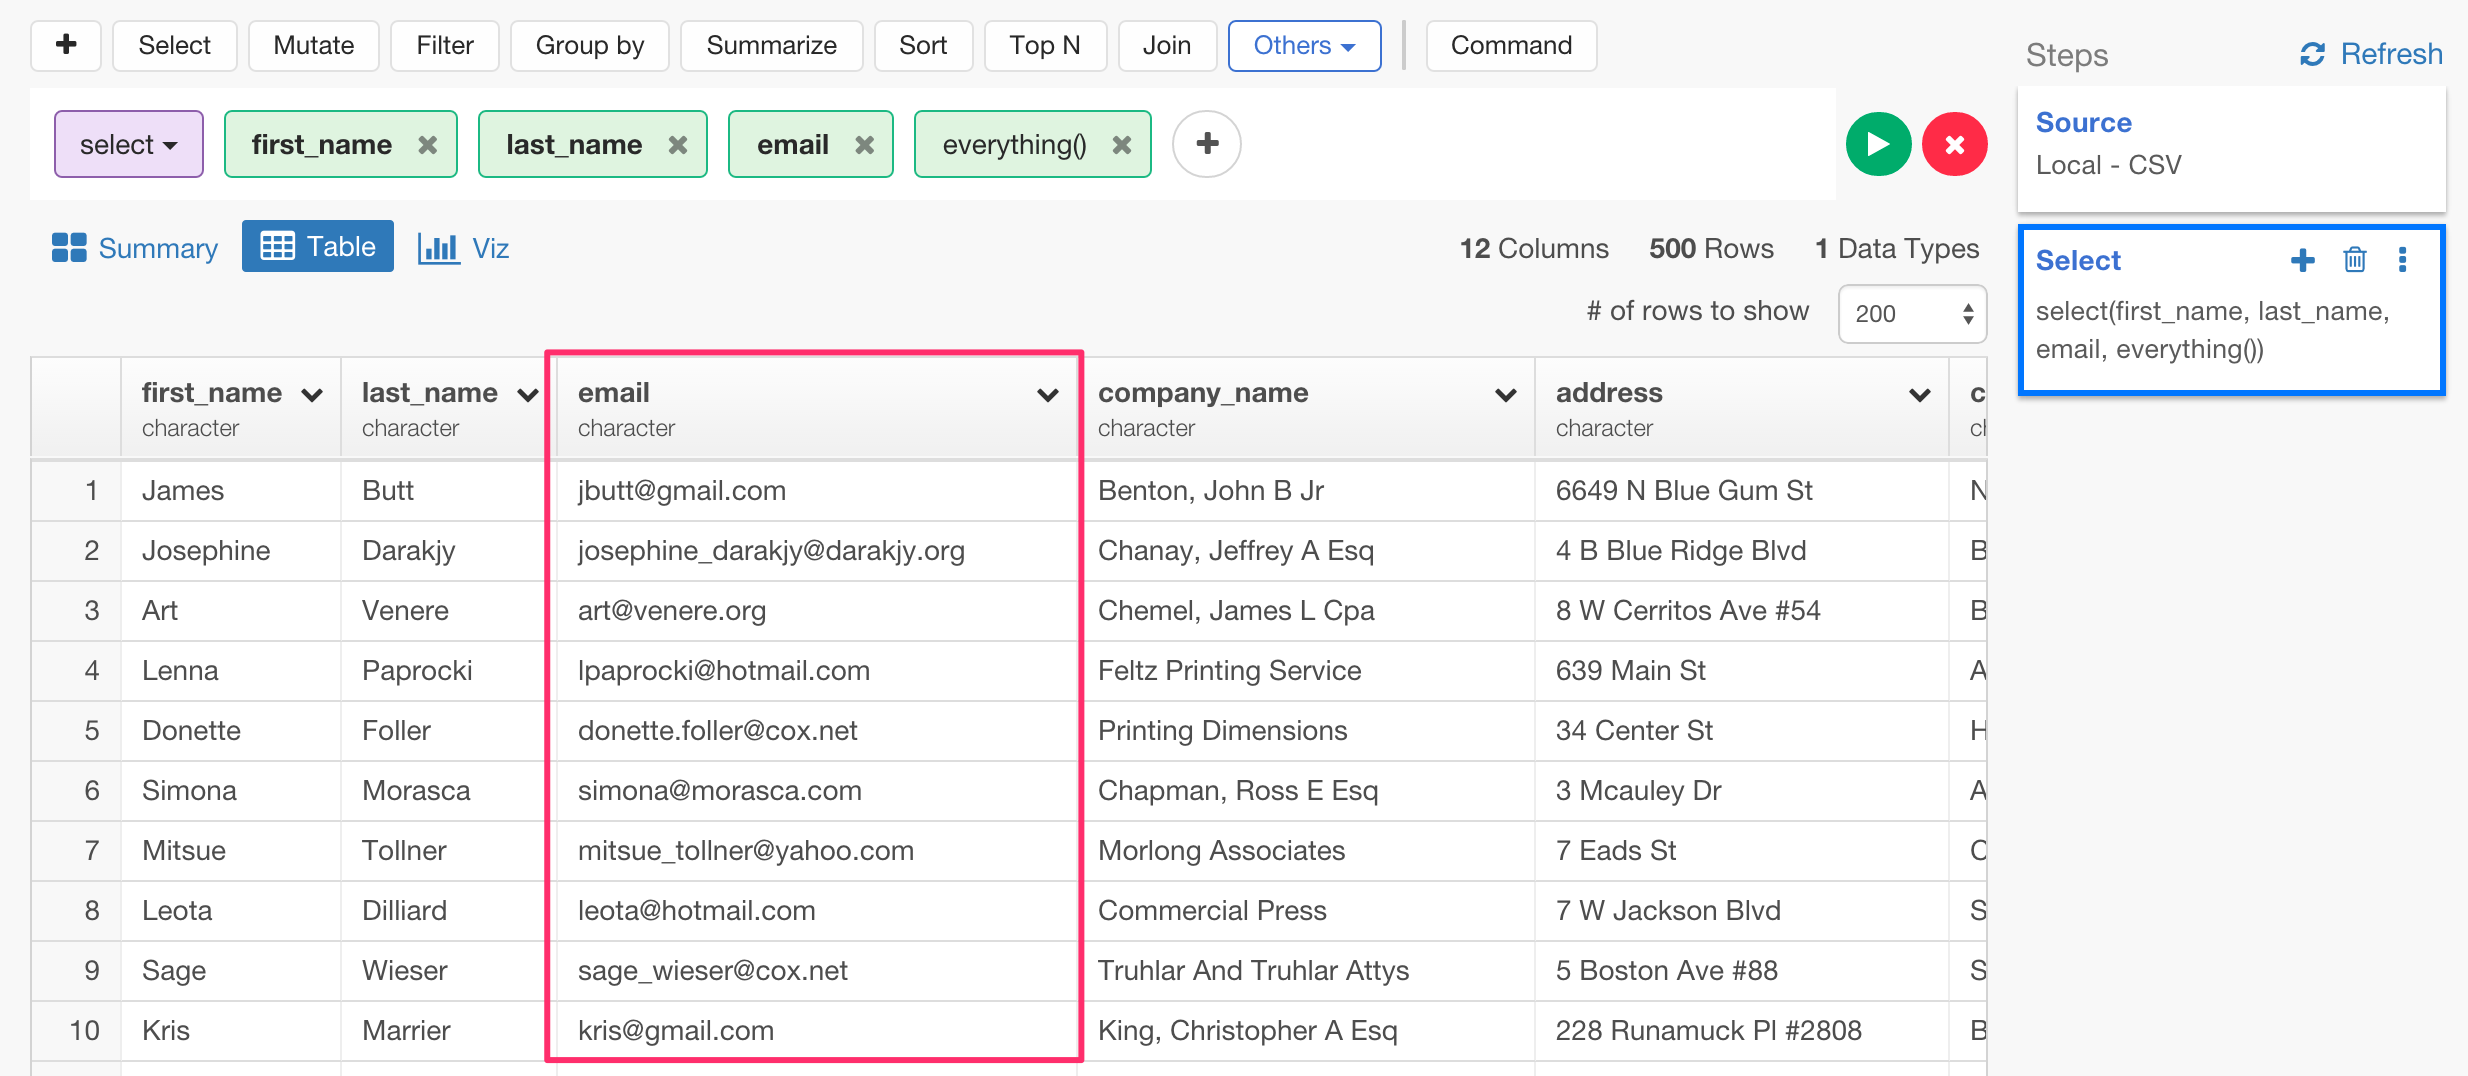This screenshot has height=1076, width=2468.
Task: Click last name cell Paprocki
Action: coord(448,670)
